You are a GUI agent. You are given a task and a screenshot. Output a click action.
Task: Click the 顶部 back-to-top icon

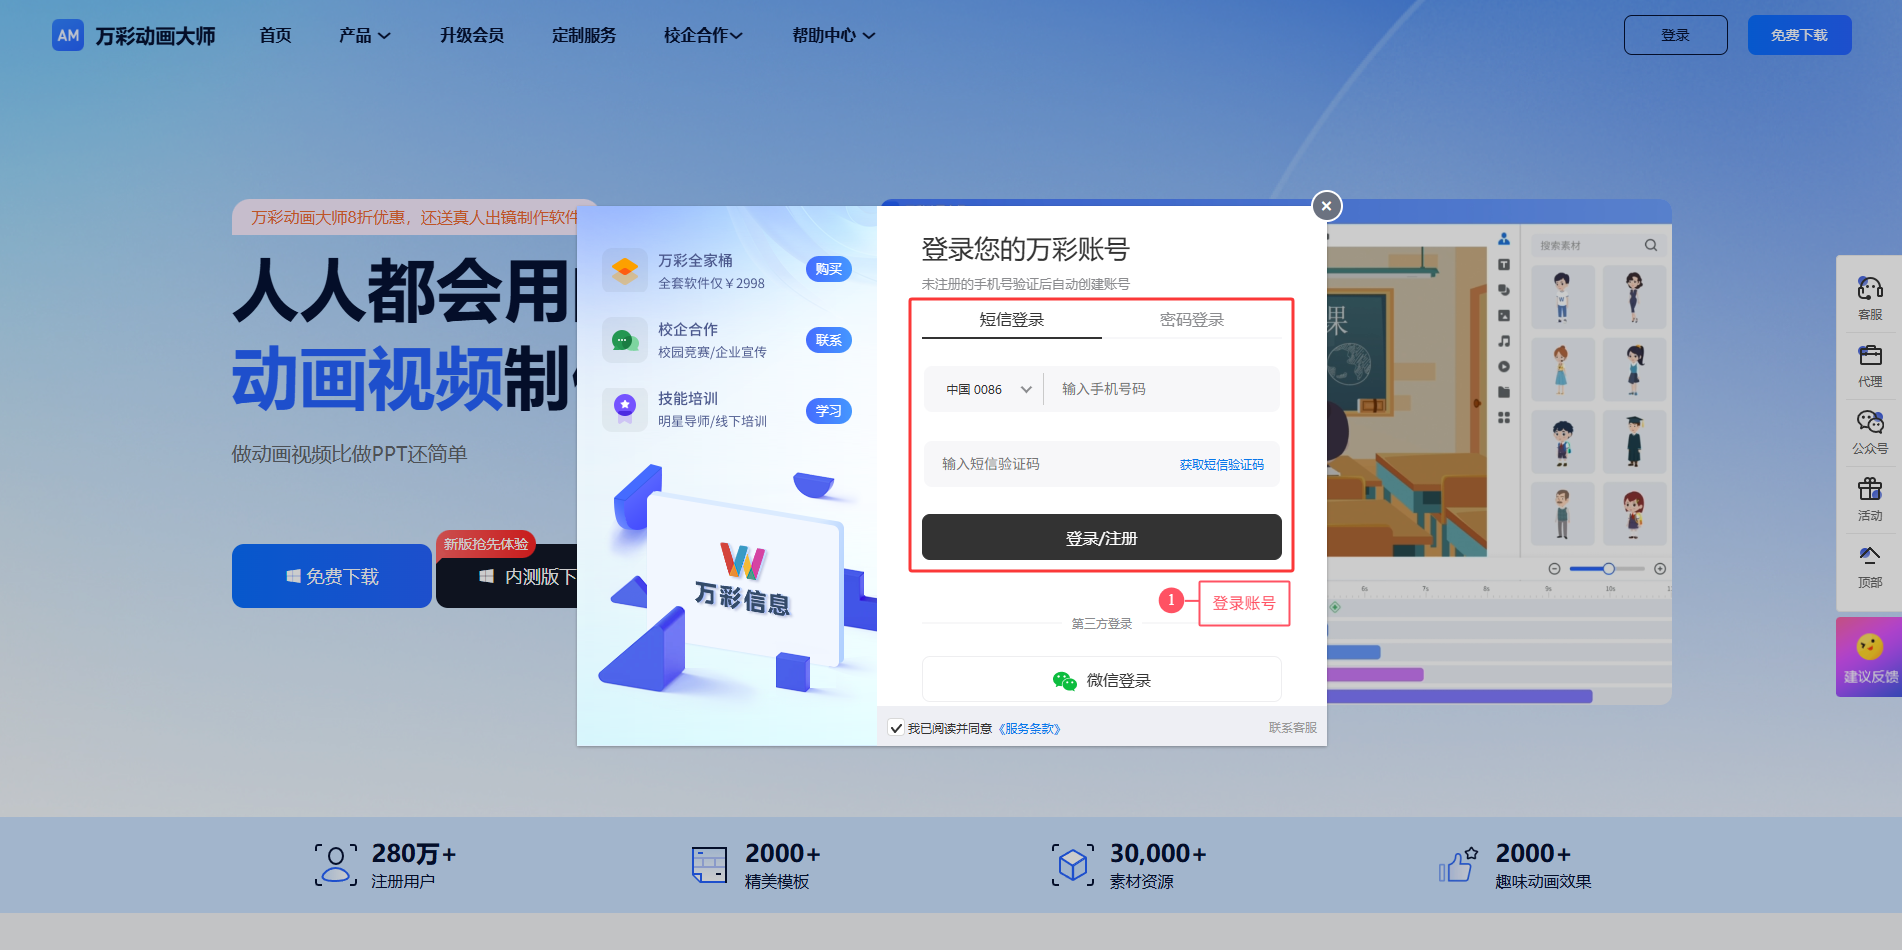pos(1869,557)
